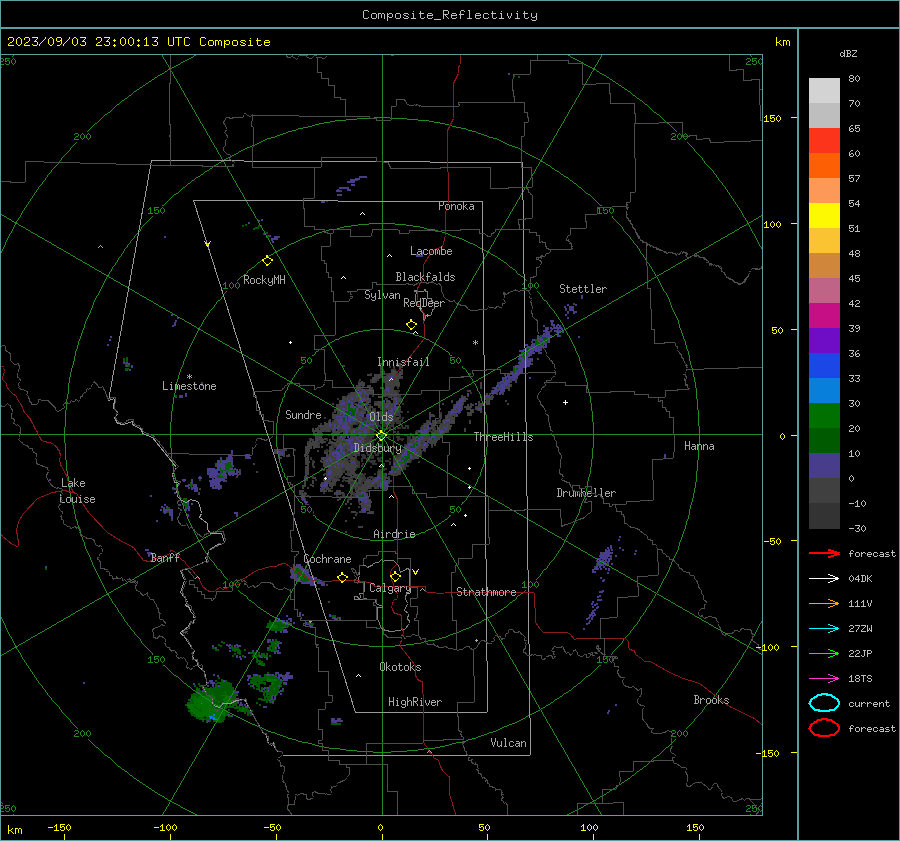
Task: Click the Blackfalds city label
Action: click(x=425, y=277)
